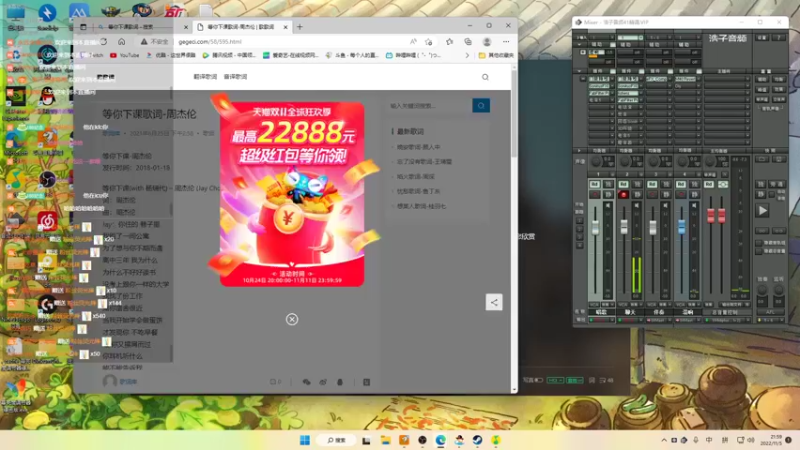Select the 音译歌词 menu item
Screen dimensions: 800x450
click(x=235, y=77)
